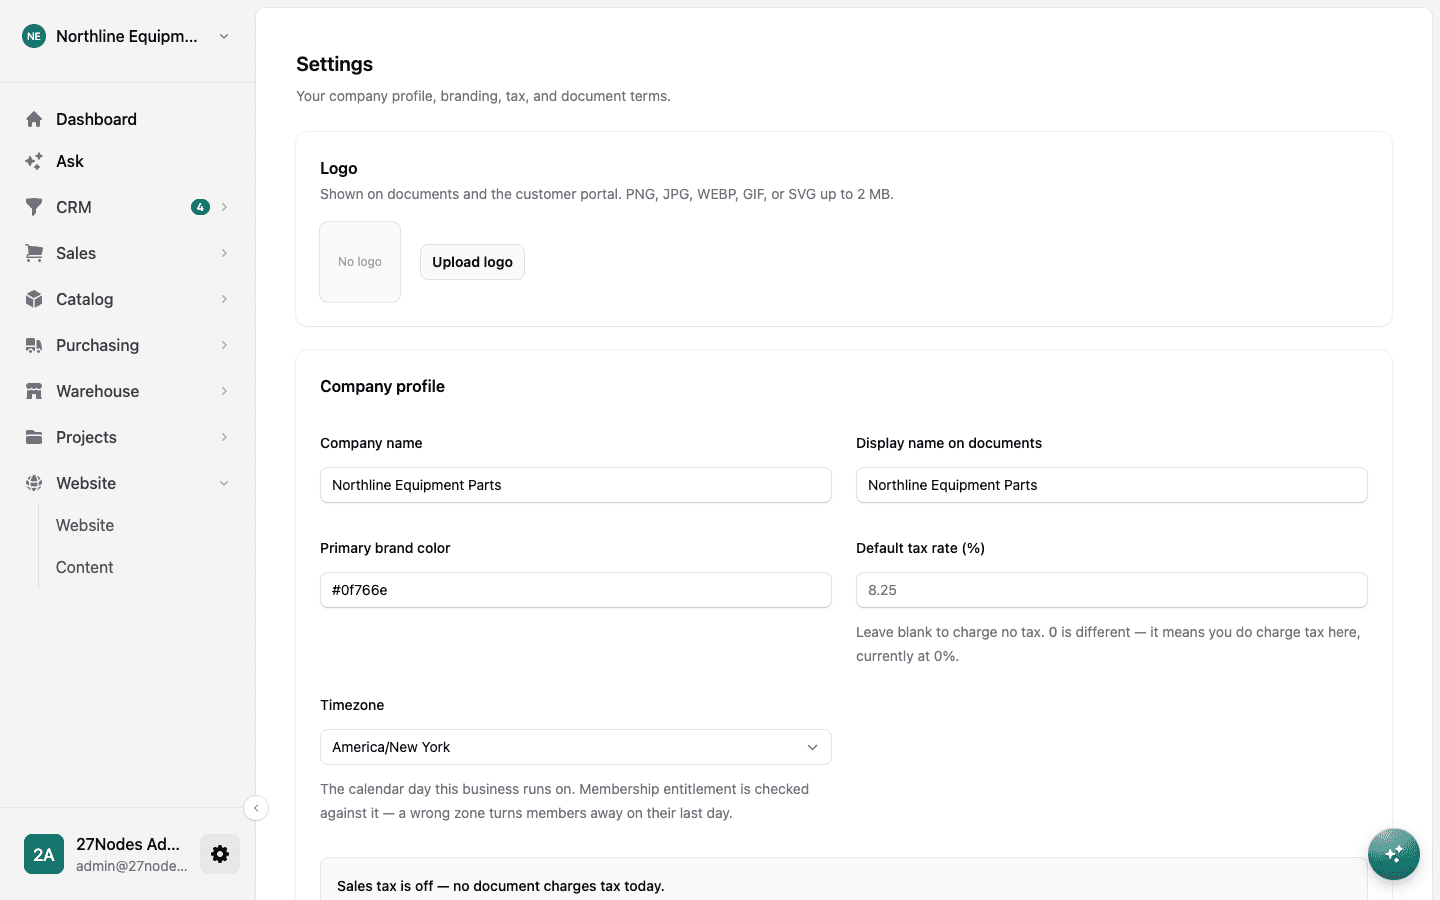Click the 2A user avatar
This screenshot has height=900, width=1440.
(44, 854)
